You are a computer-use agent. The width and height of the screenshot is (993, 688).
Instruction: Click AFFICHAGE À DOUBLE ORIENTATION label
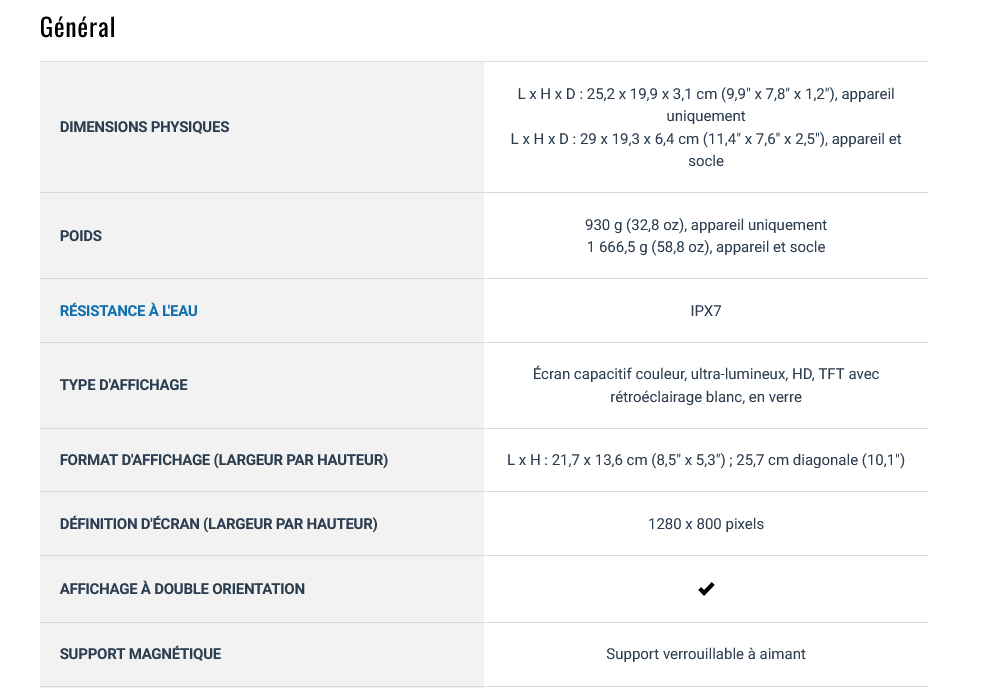click(182, 589)
